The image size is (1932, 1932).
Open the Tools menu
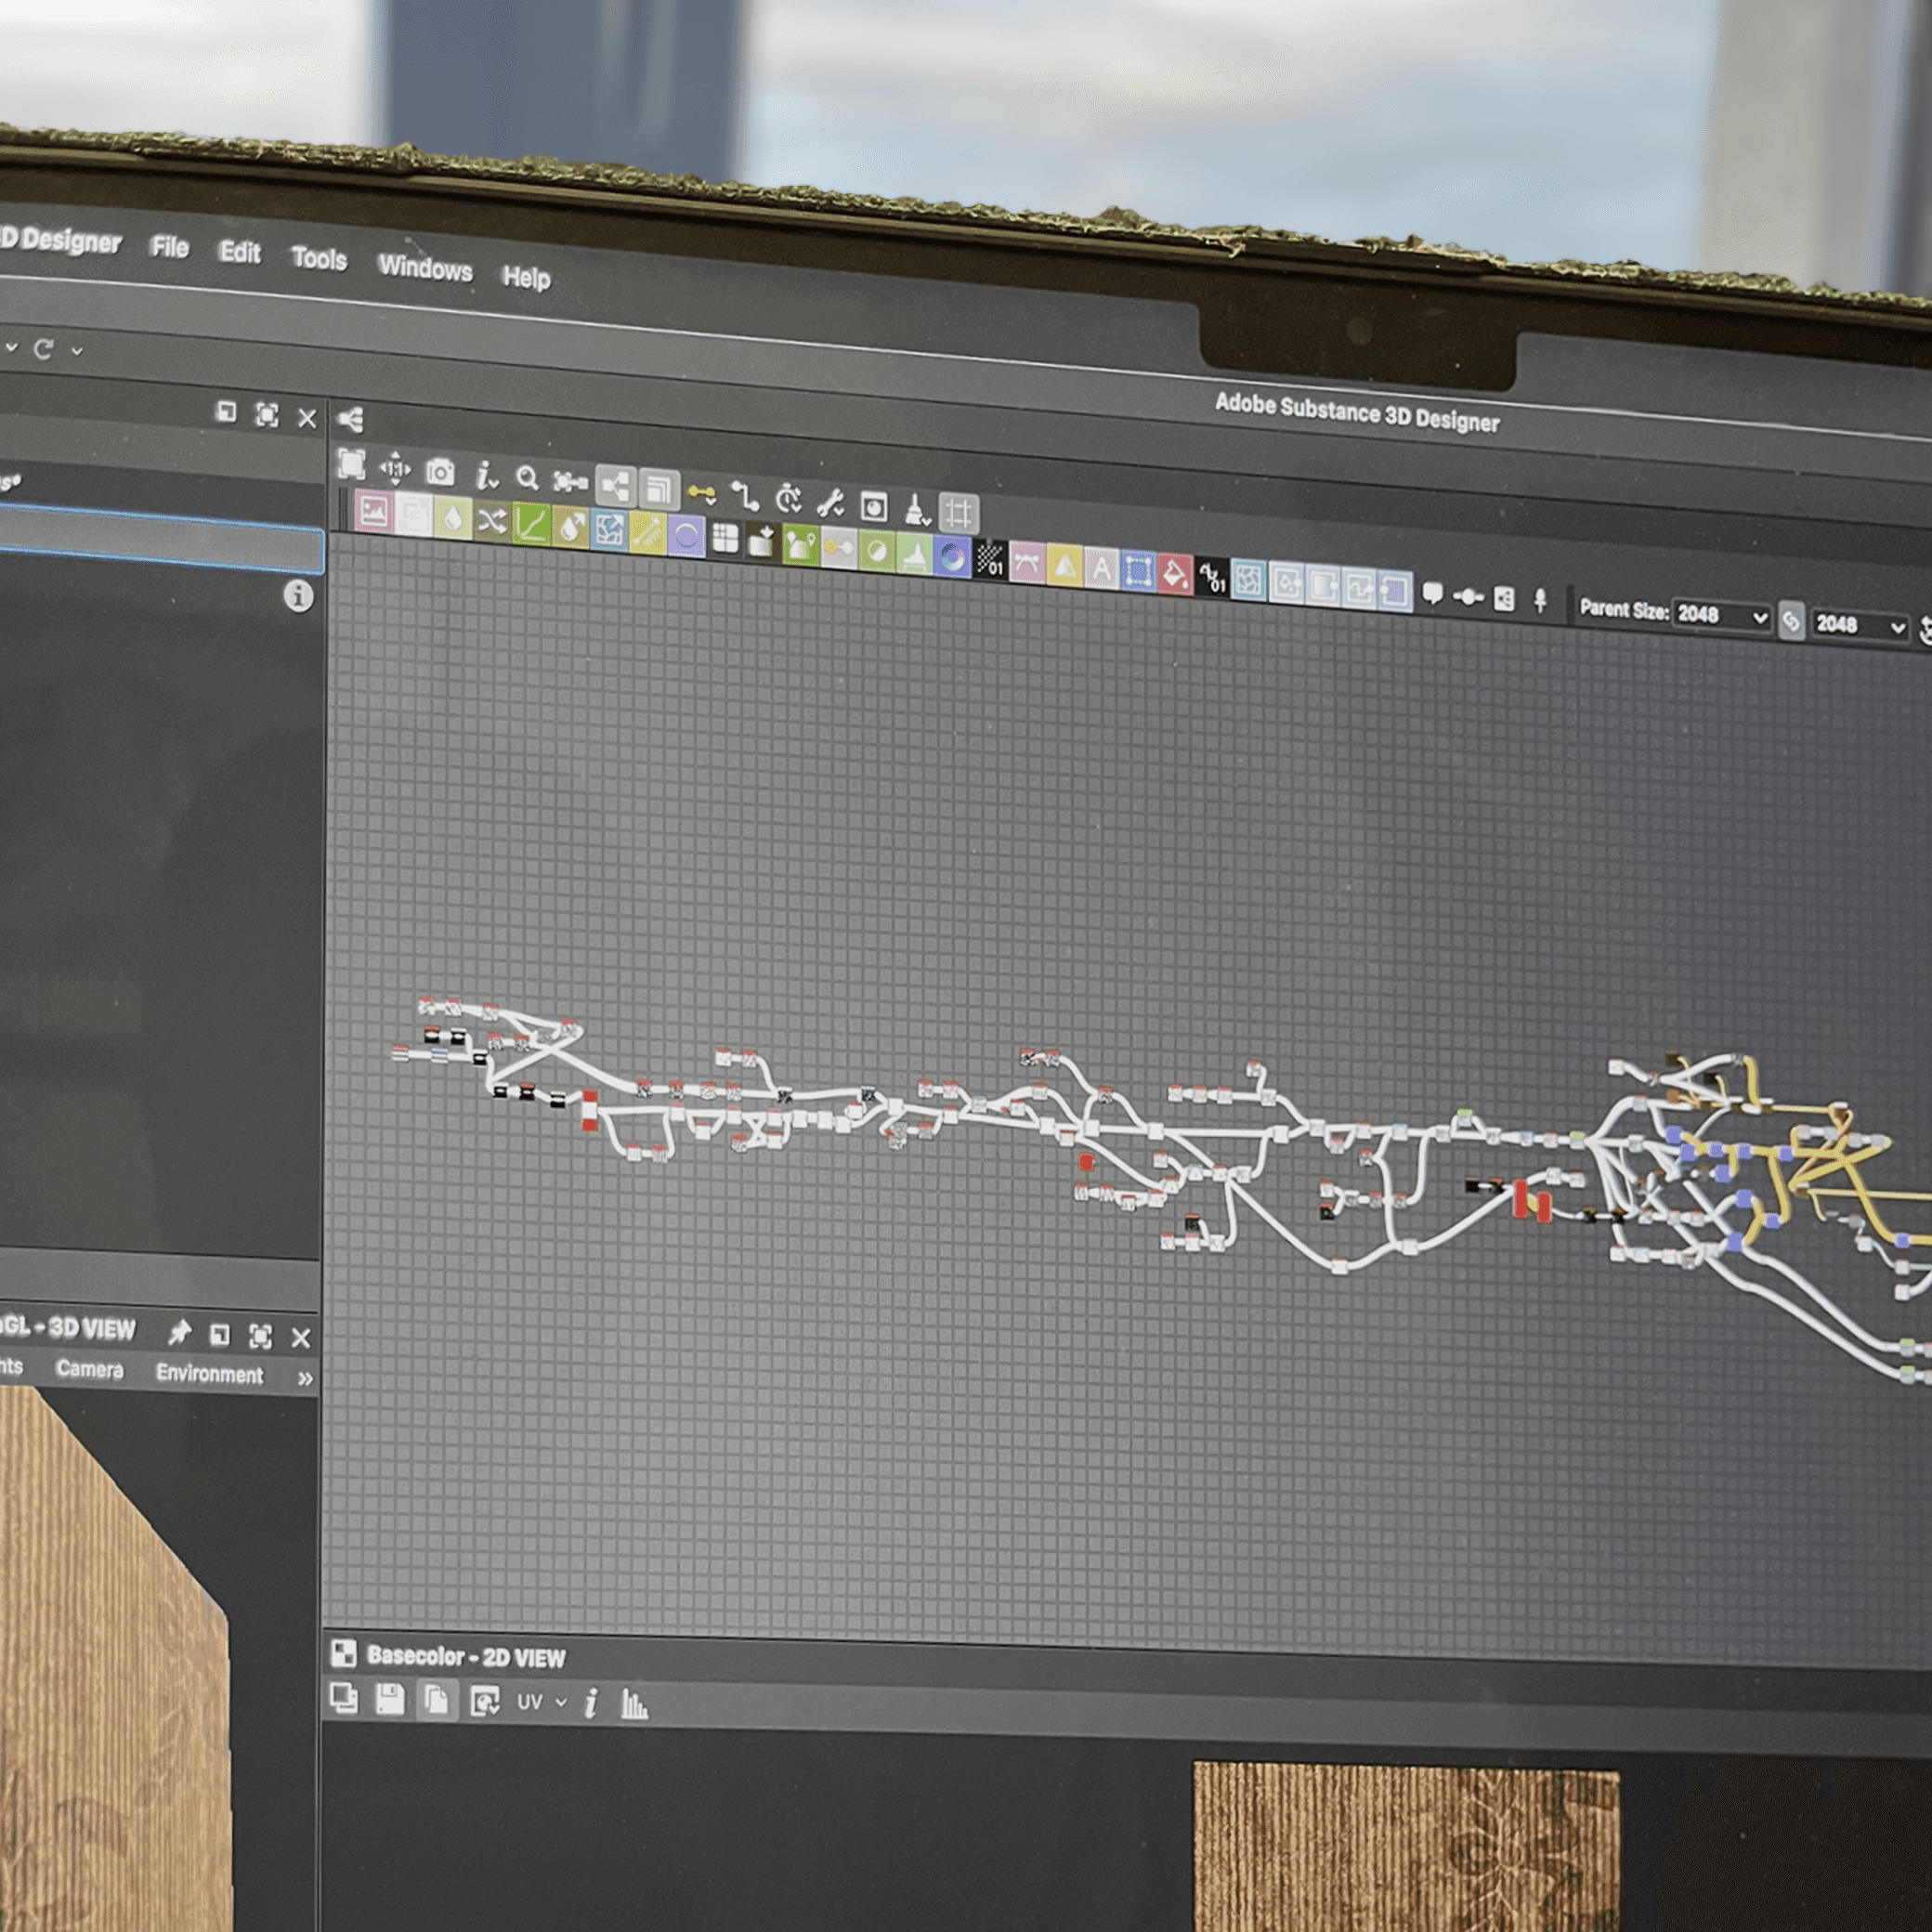319,259
